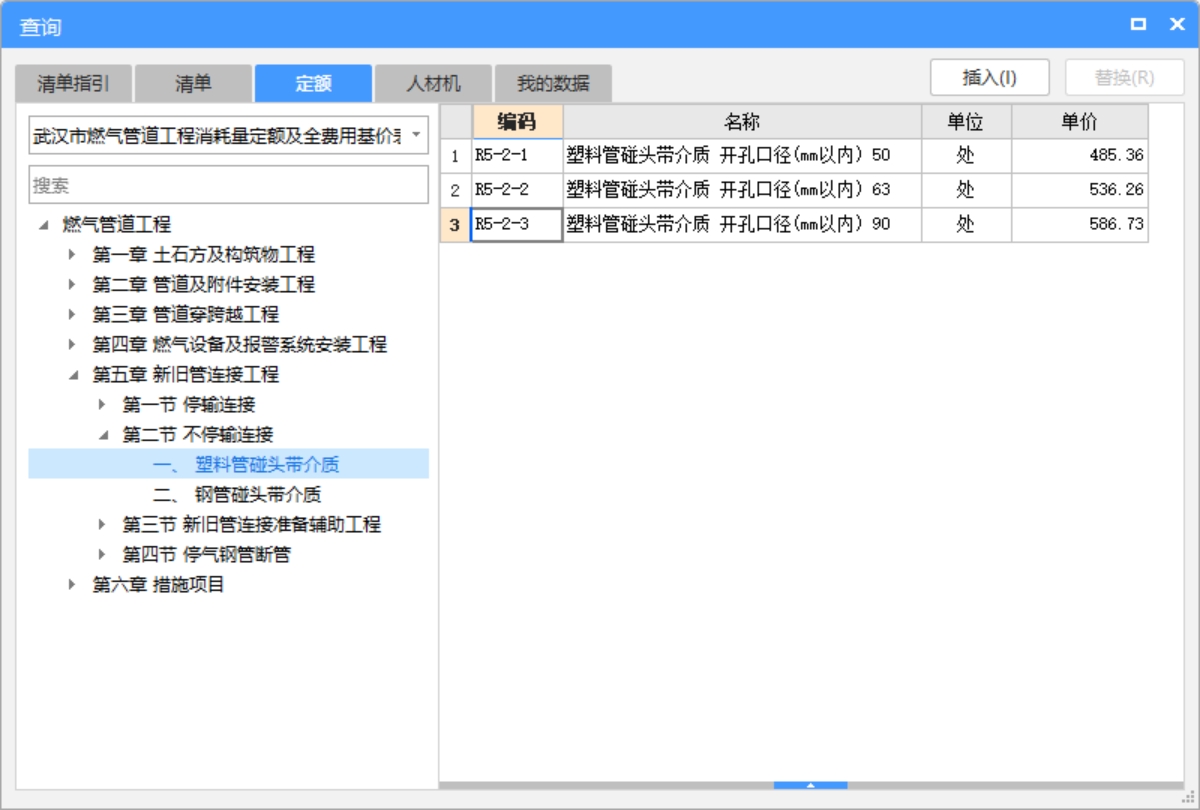1200x810 pixels.
Task: Select 第六章 措施项目 label
Action: 159,585
